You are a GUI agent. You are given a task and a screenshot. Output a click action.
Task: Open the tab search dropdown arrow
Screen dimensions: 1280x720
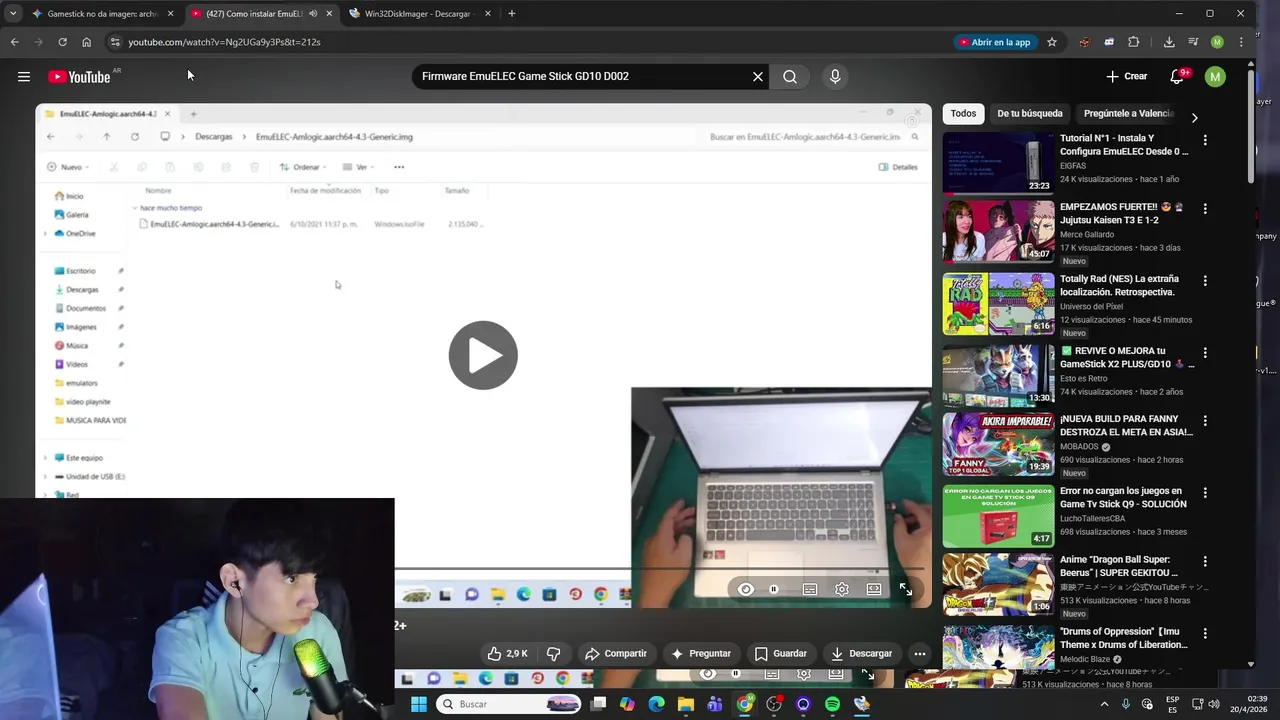(x=13, y=14)
